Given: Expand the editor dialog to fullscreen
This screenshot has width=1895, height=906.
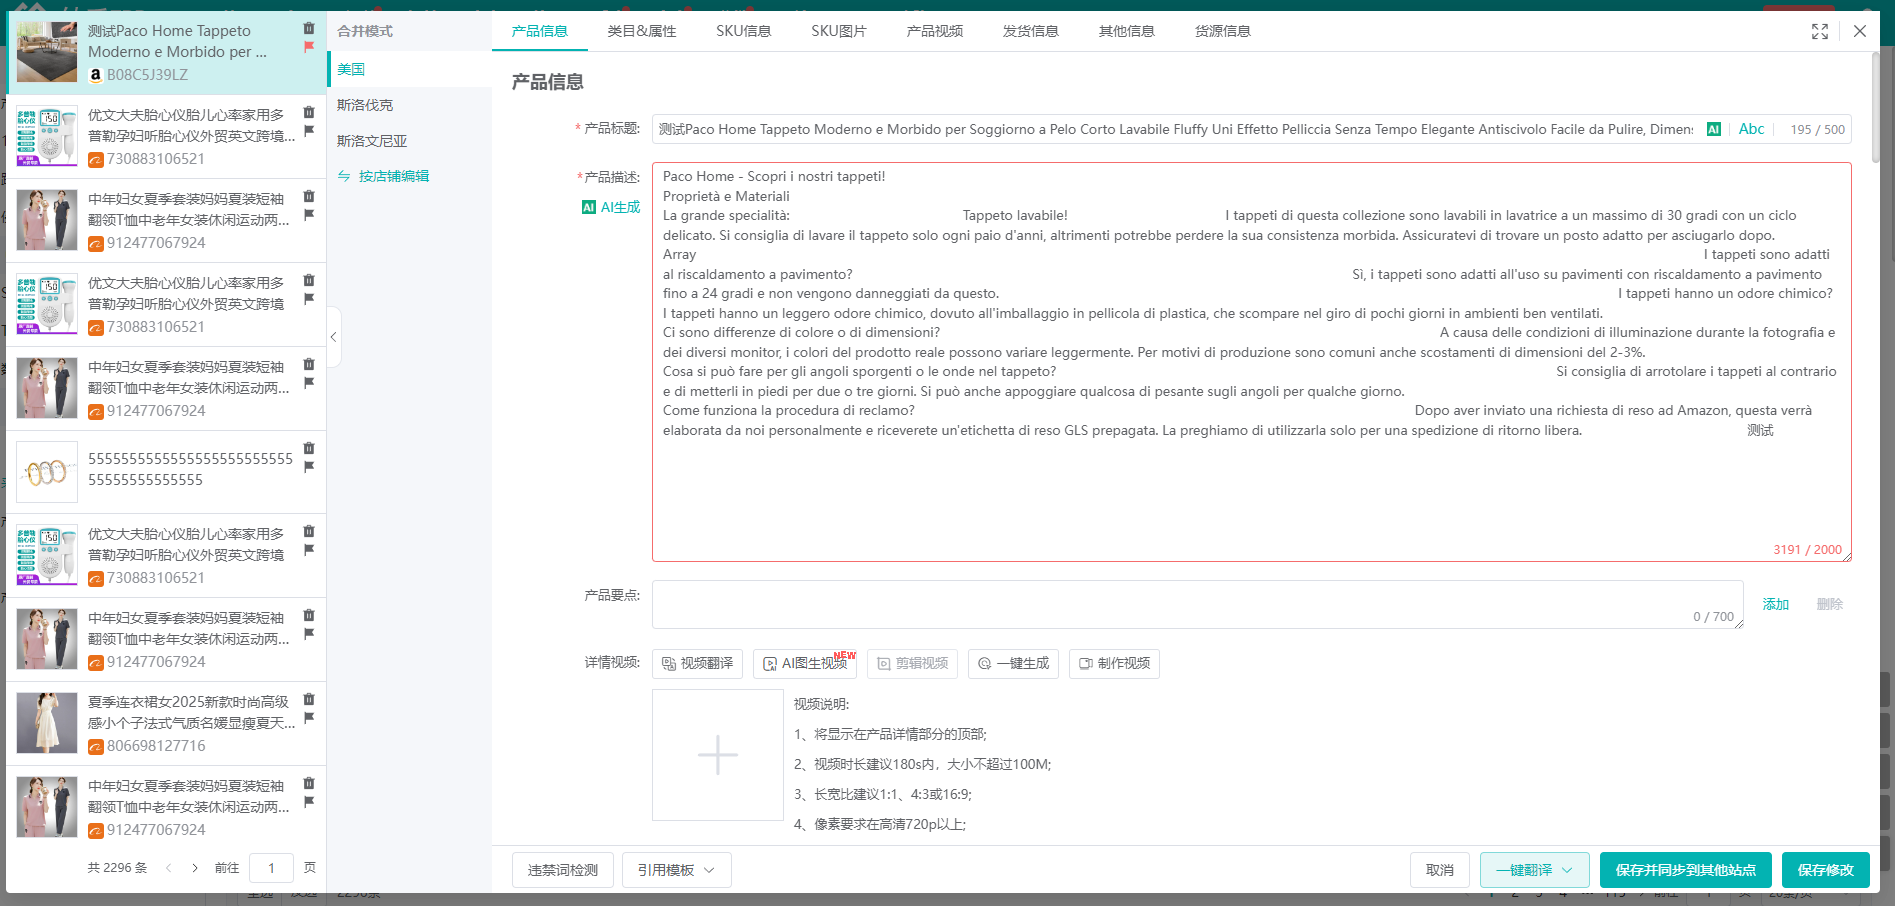Looking at the screenshot, I should point(1820,31).
